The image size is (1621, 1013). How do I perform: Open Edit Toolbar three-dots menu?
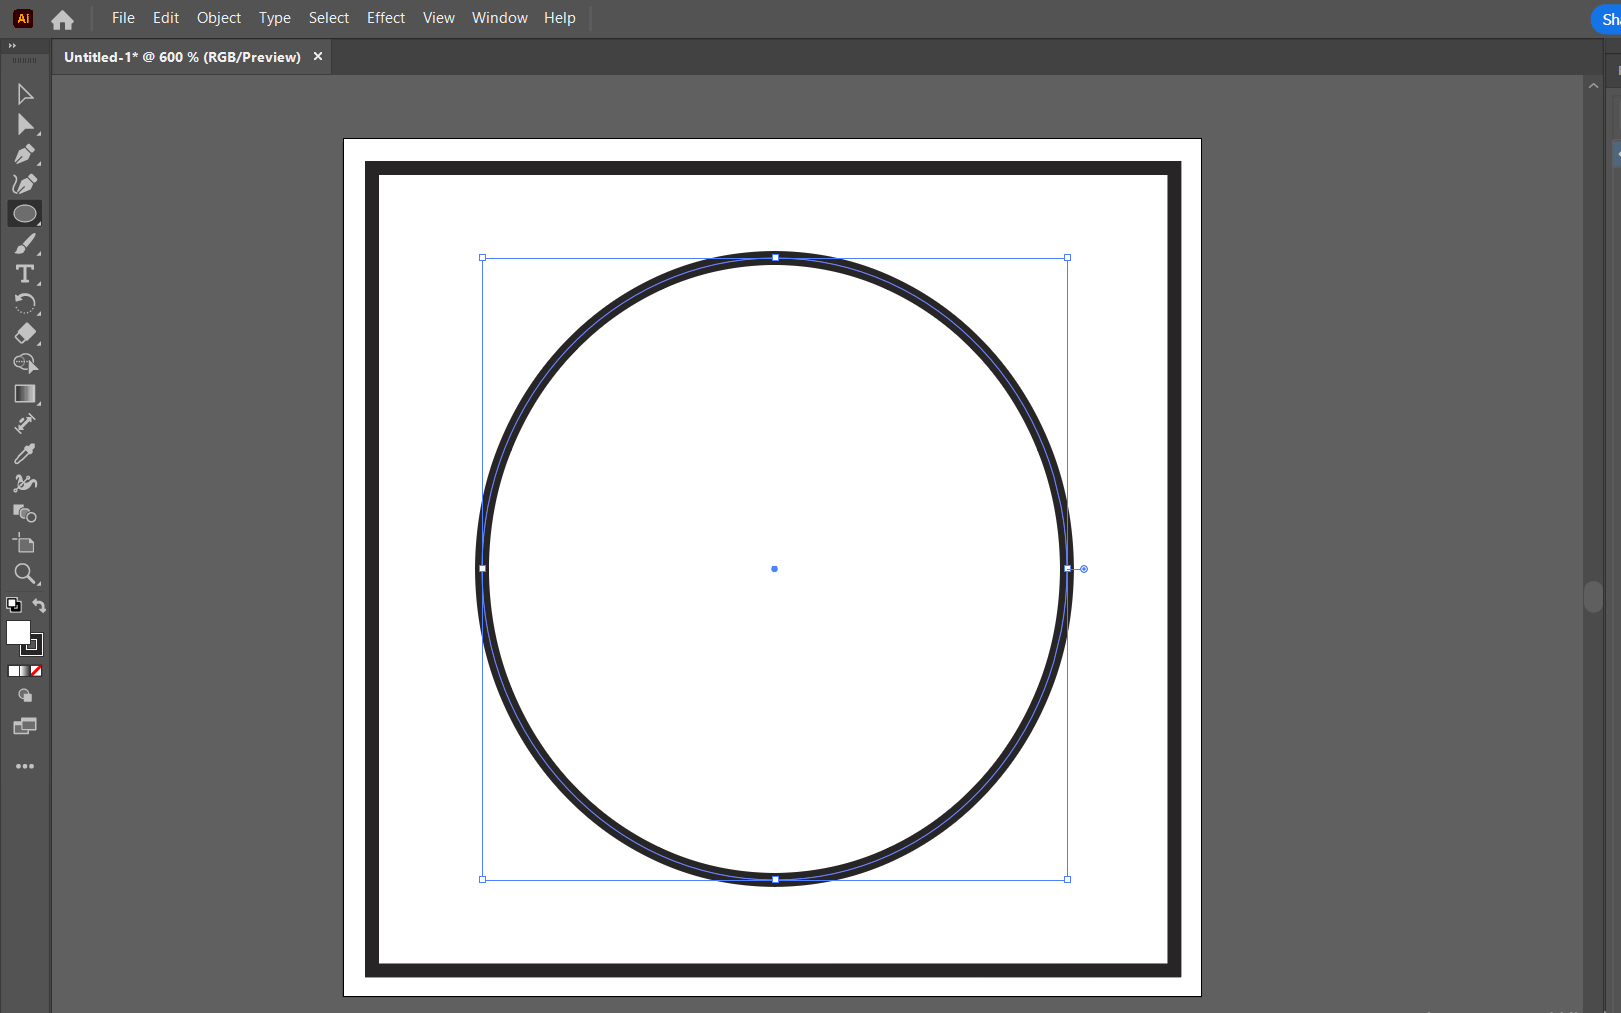[25, 766]
